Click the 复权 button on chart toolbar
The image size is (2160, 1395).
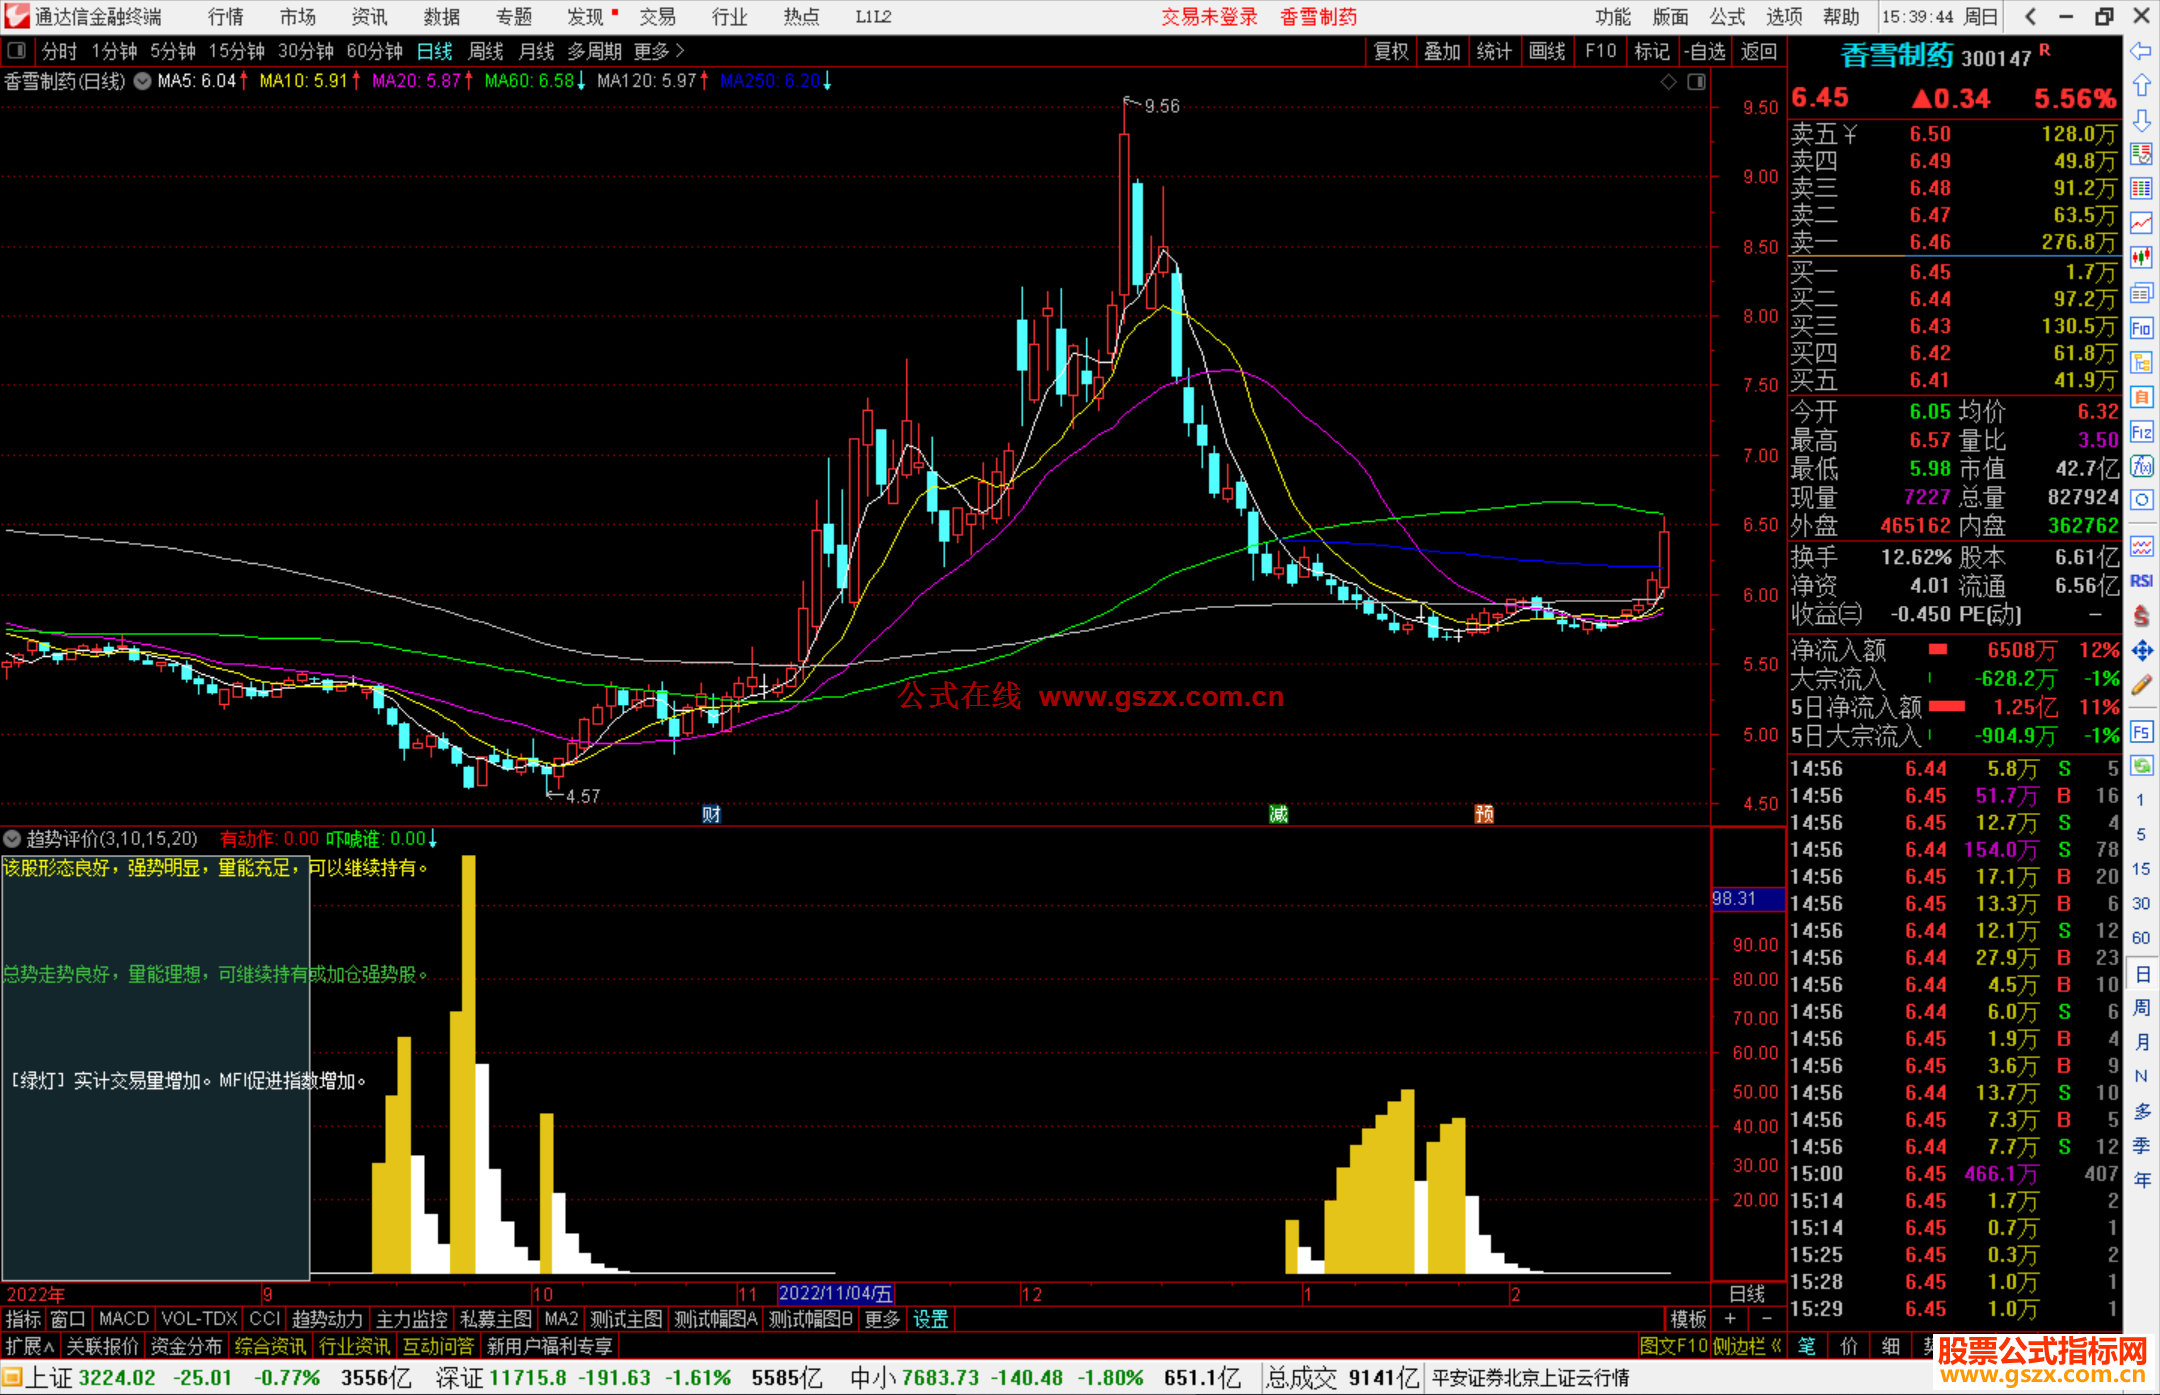[1391, 51]
